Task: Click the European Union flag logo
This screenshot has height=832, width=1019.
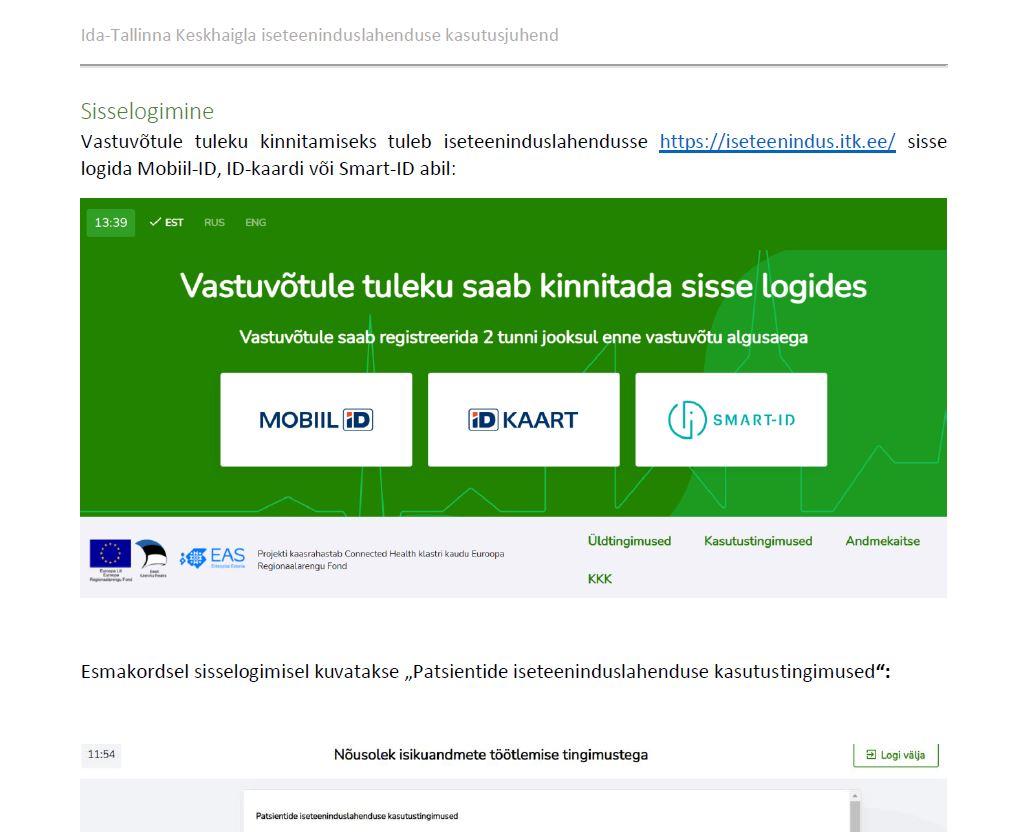Action: [110, 560]
